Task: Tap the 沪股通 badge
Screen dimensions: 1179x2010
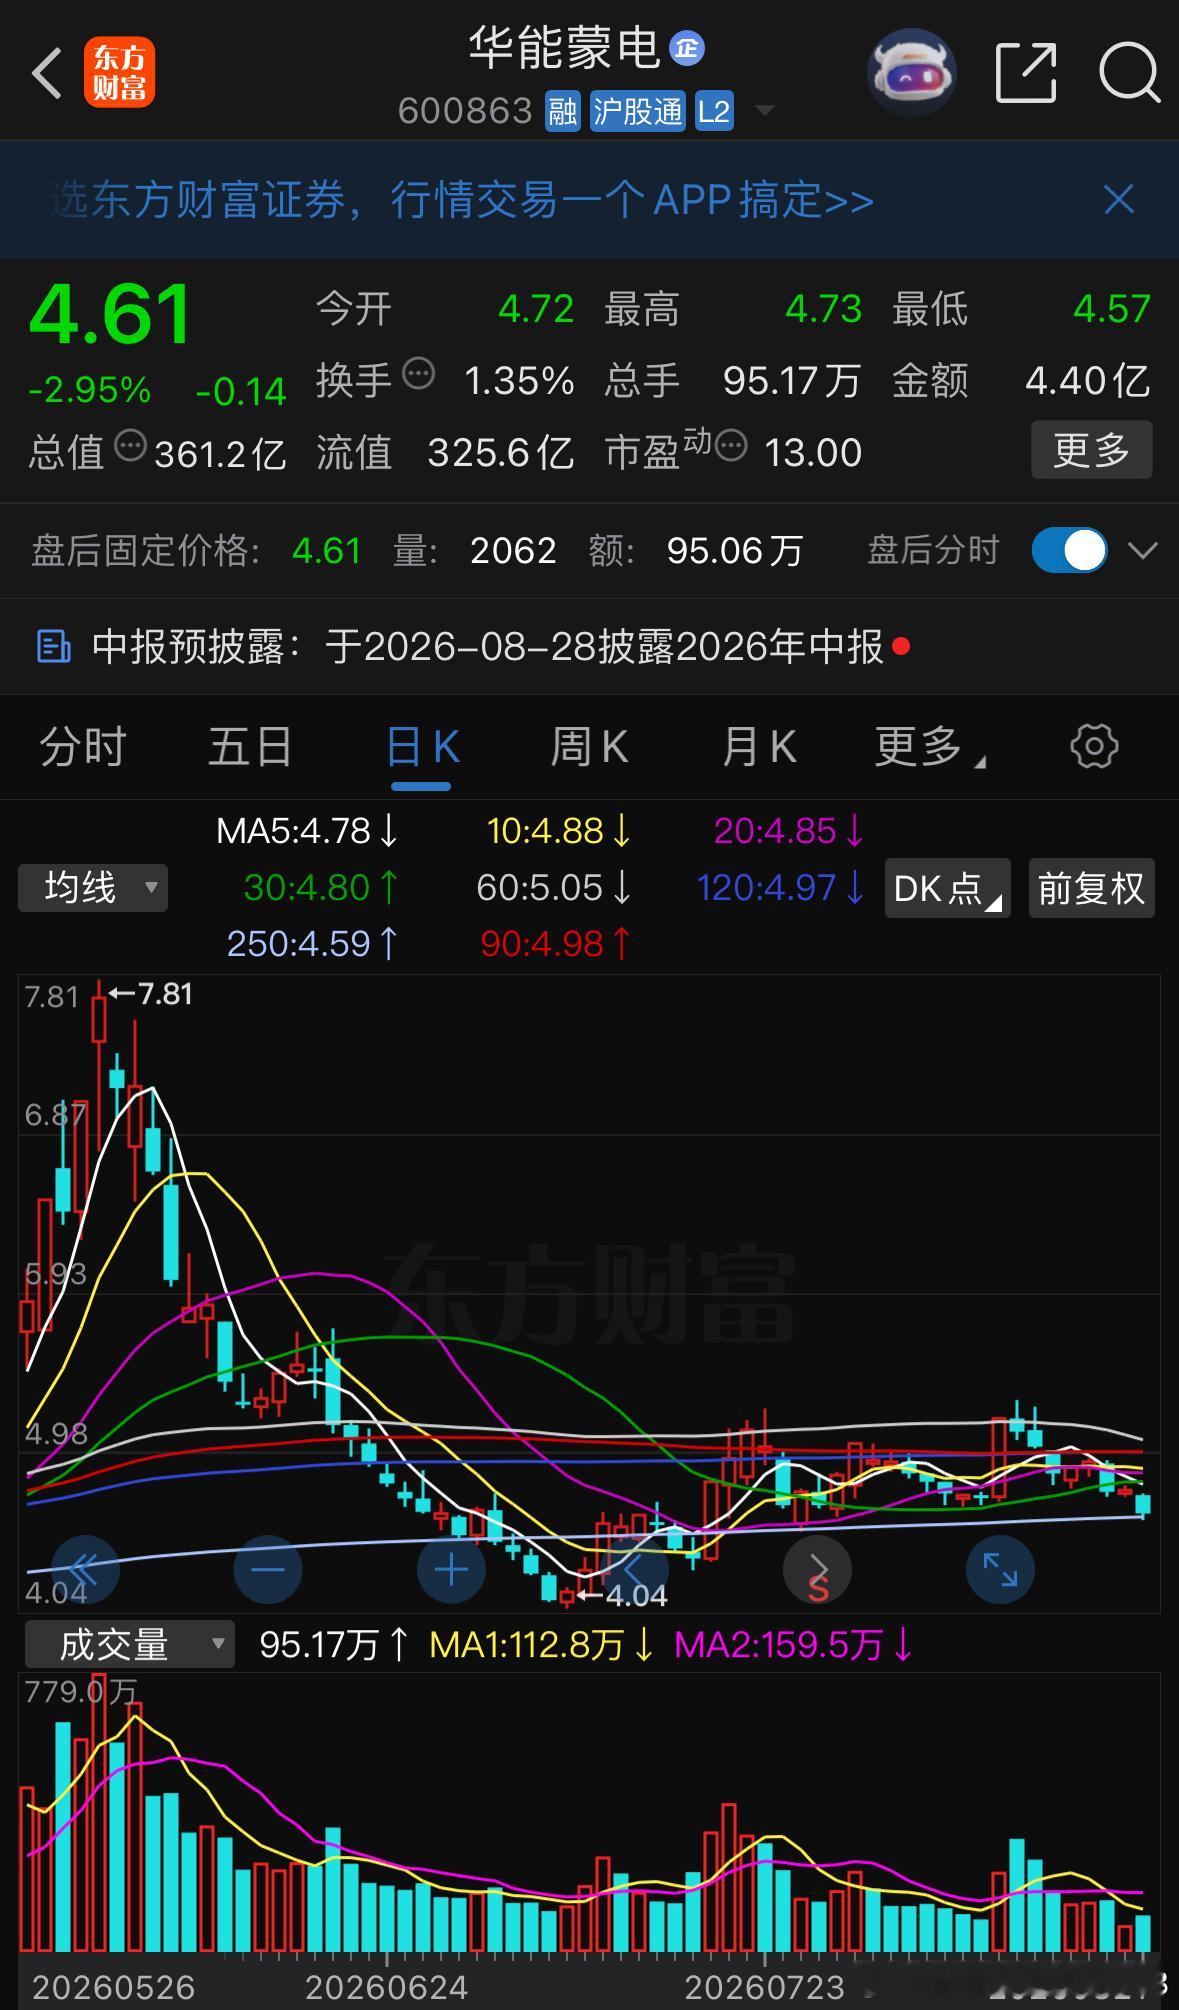Action: click(638, 111)
